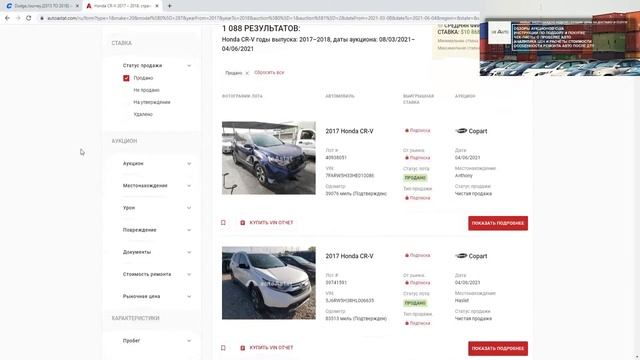Screen dimensions: 640x360
Task: Click the Copart logo on white CR-V listing
Action: click(471, 256)
